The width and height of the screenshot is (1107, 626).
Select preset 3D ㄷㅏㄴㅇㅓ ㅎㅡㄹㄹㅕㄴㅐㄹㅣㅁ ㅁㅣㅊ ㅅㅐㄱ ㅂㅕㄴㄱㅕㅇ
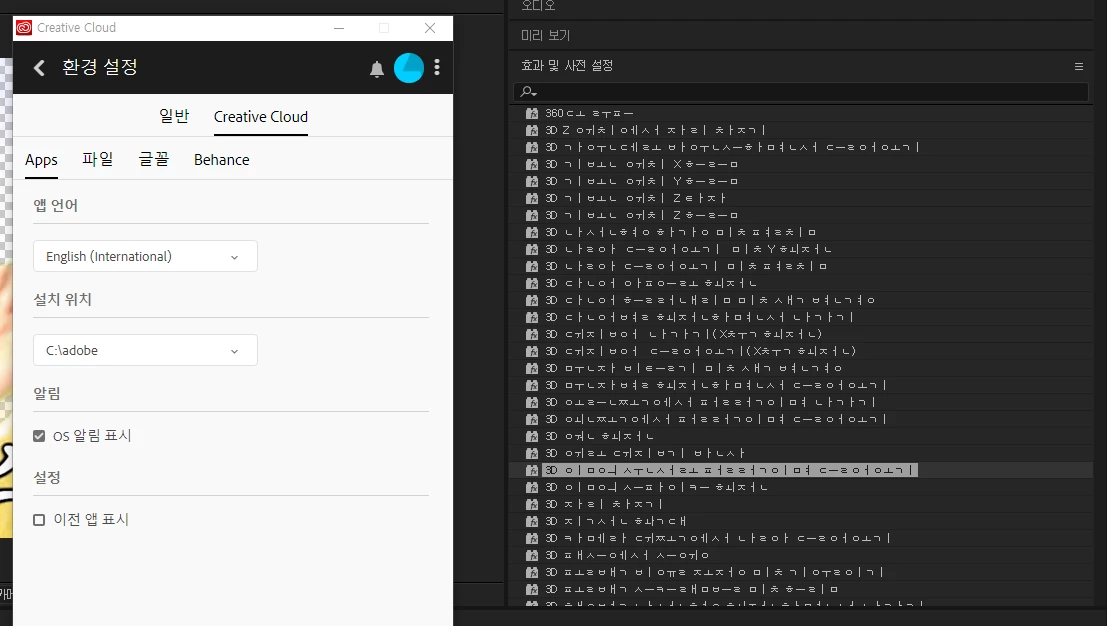pyautogui.click(x=710, y=300)
